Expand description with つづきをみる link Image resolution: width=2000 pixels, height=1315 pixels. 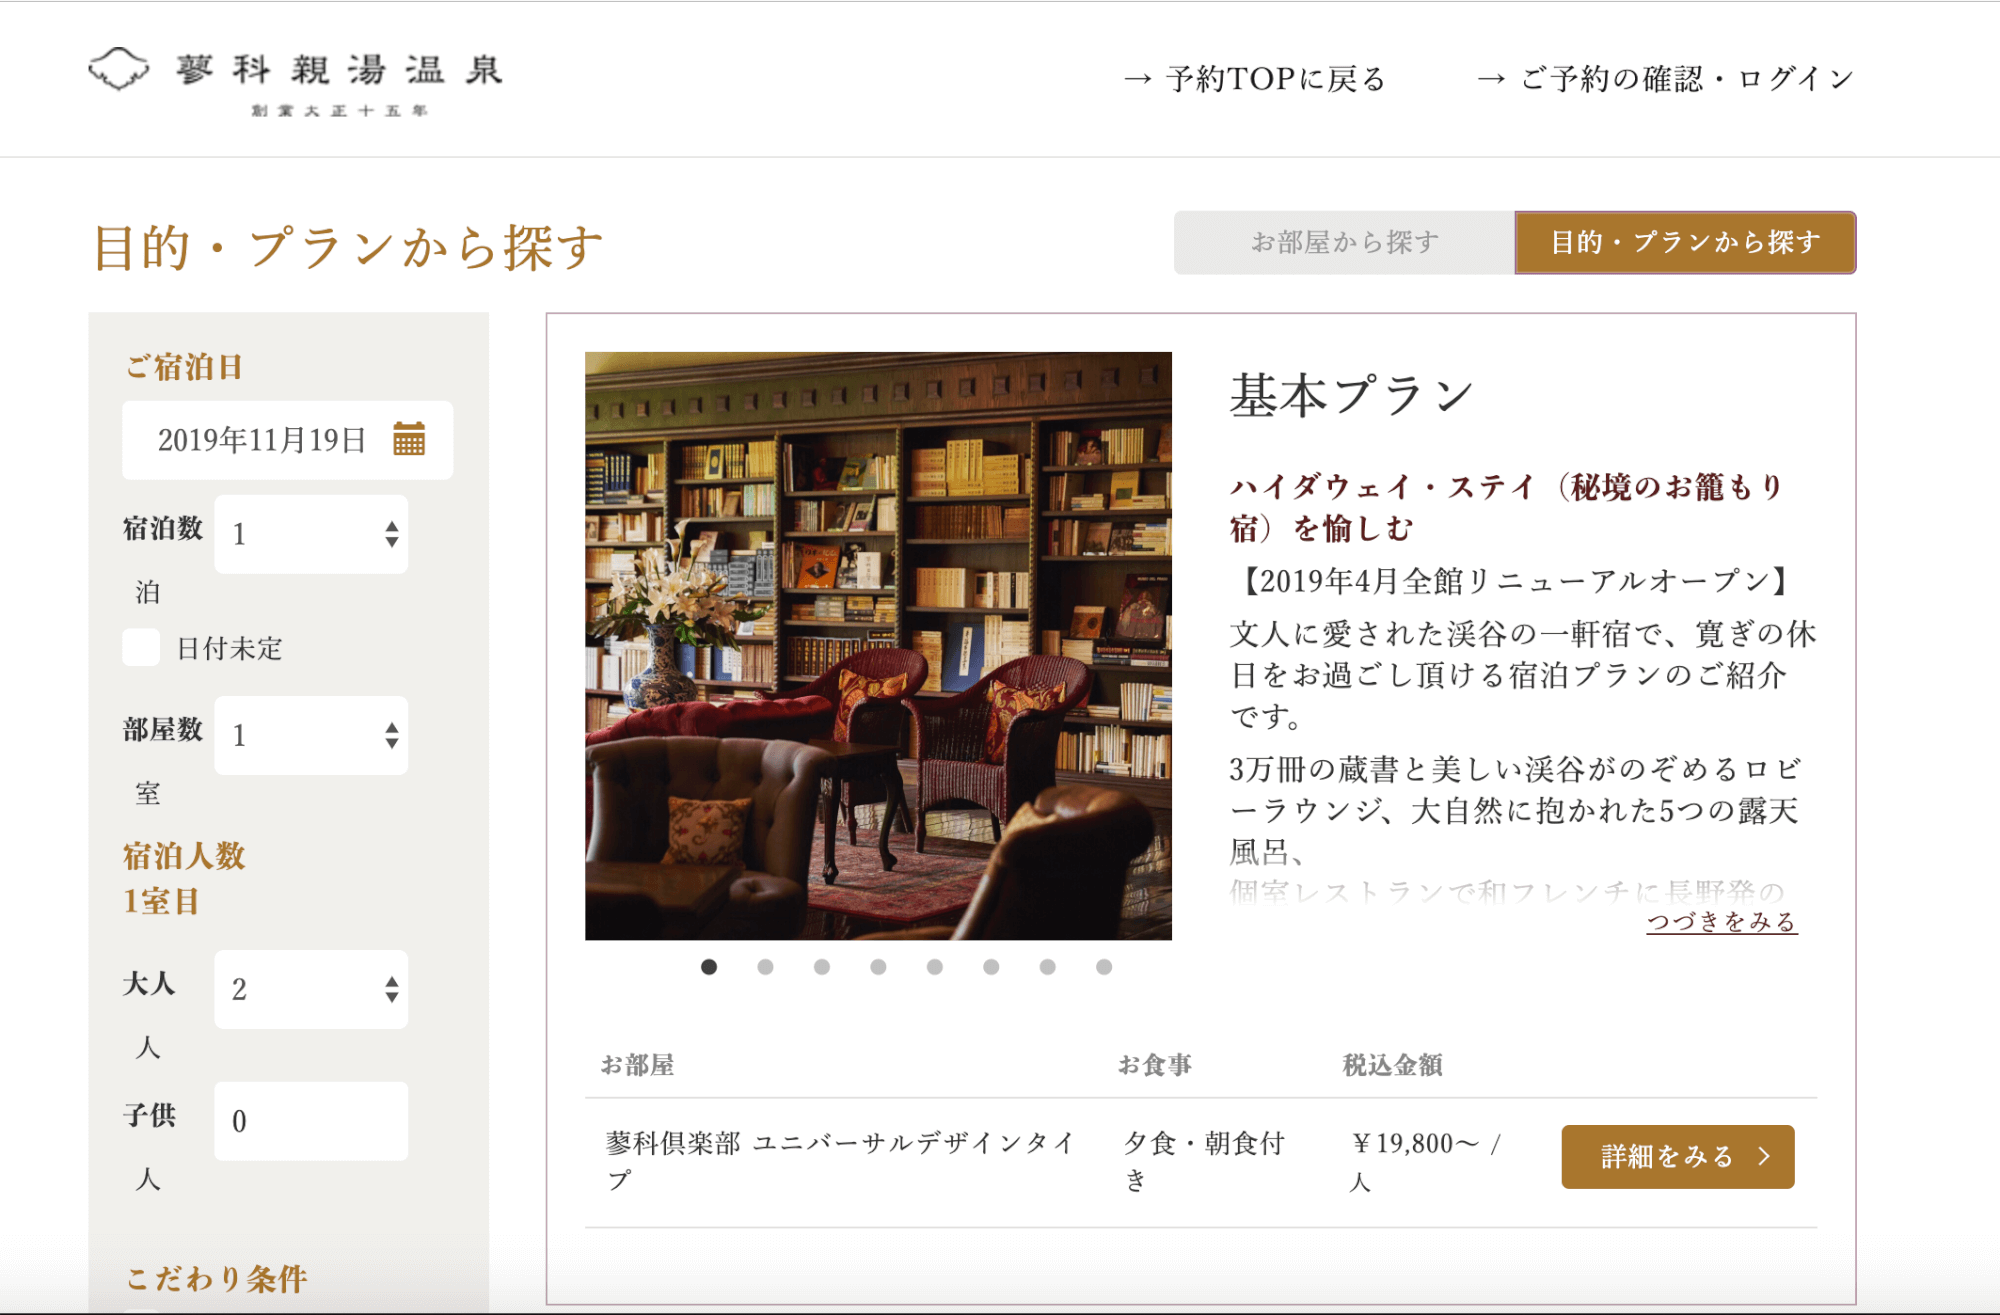[1722, 921]
